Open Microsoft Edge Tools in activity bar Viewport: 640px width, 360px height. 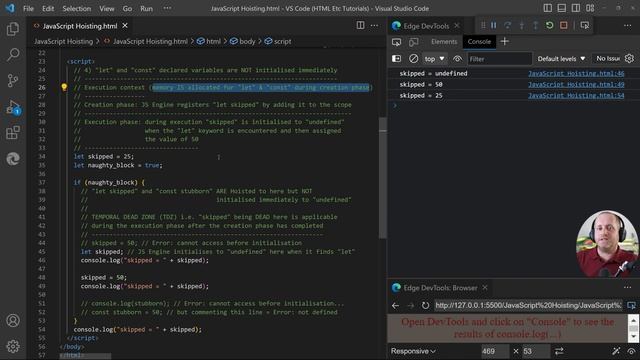pos(13,159)
